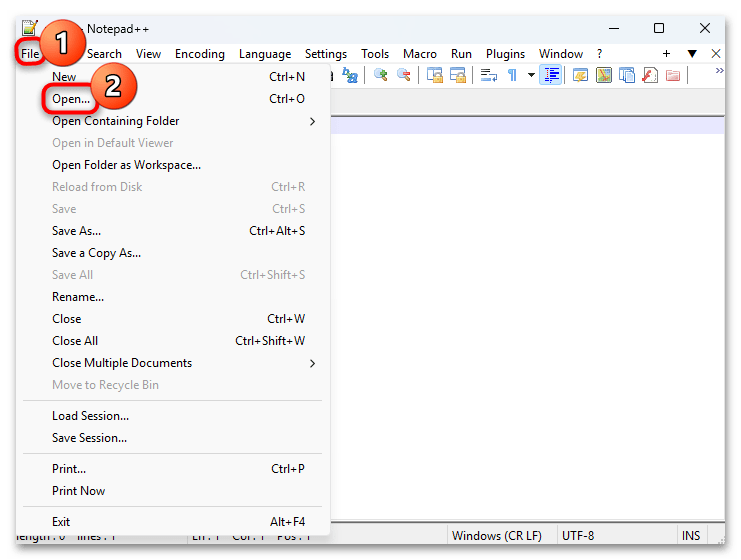Choose Rename... menu entry
The height and width of the screenshot is (560, 741).
click(x=173, y=297)
